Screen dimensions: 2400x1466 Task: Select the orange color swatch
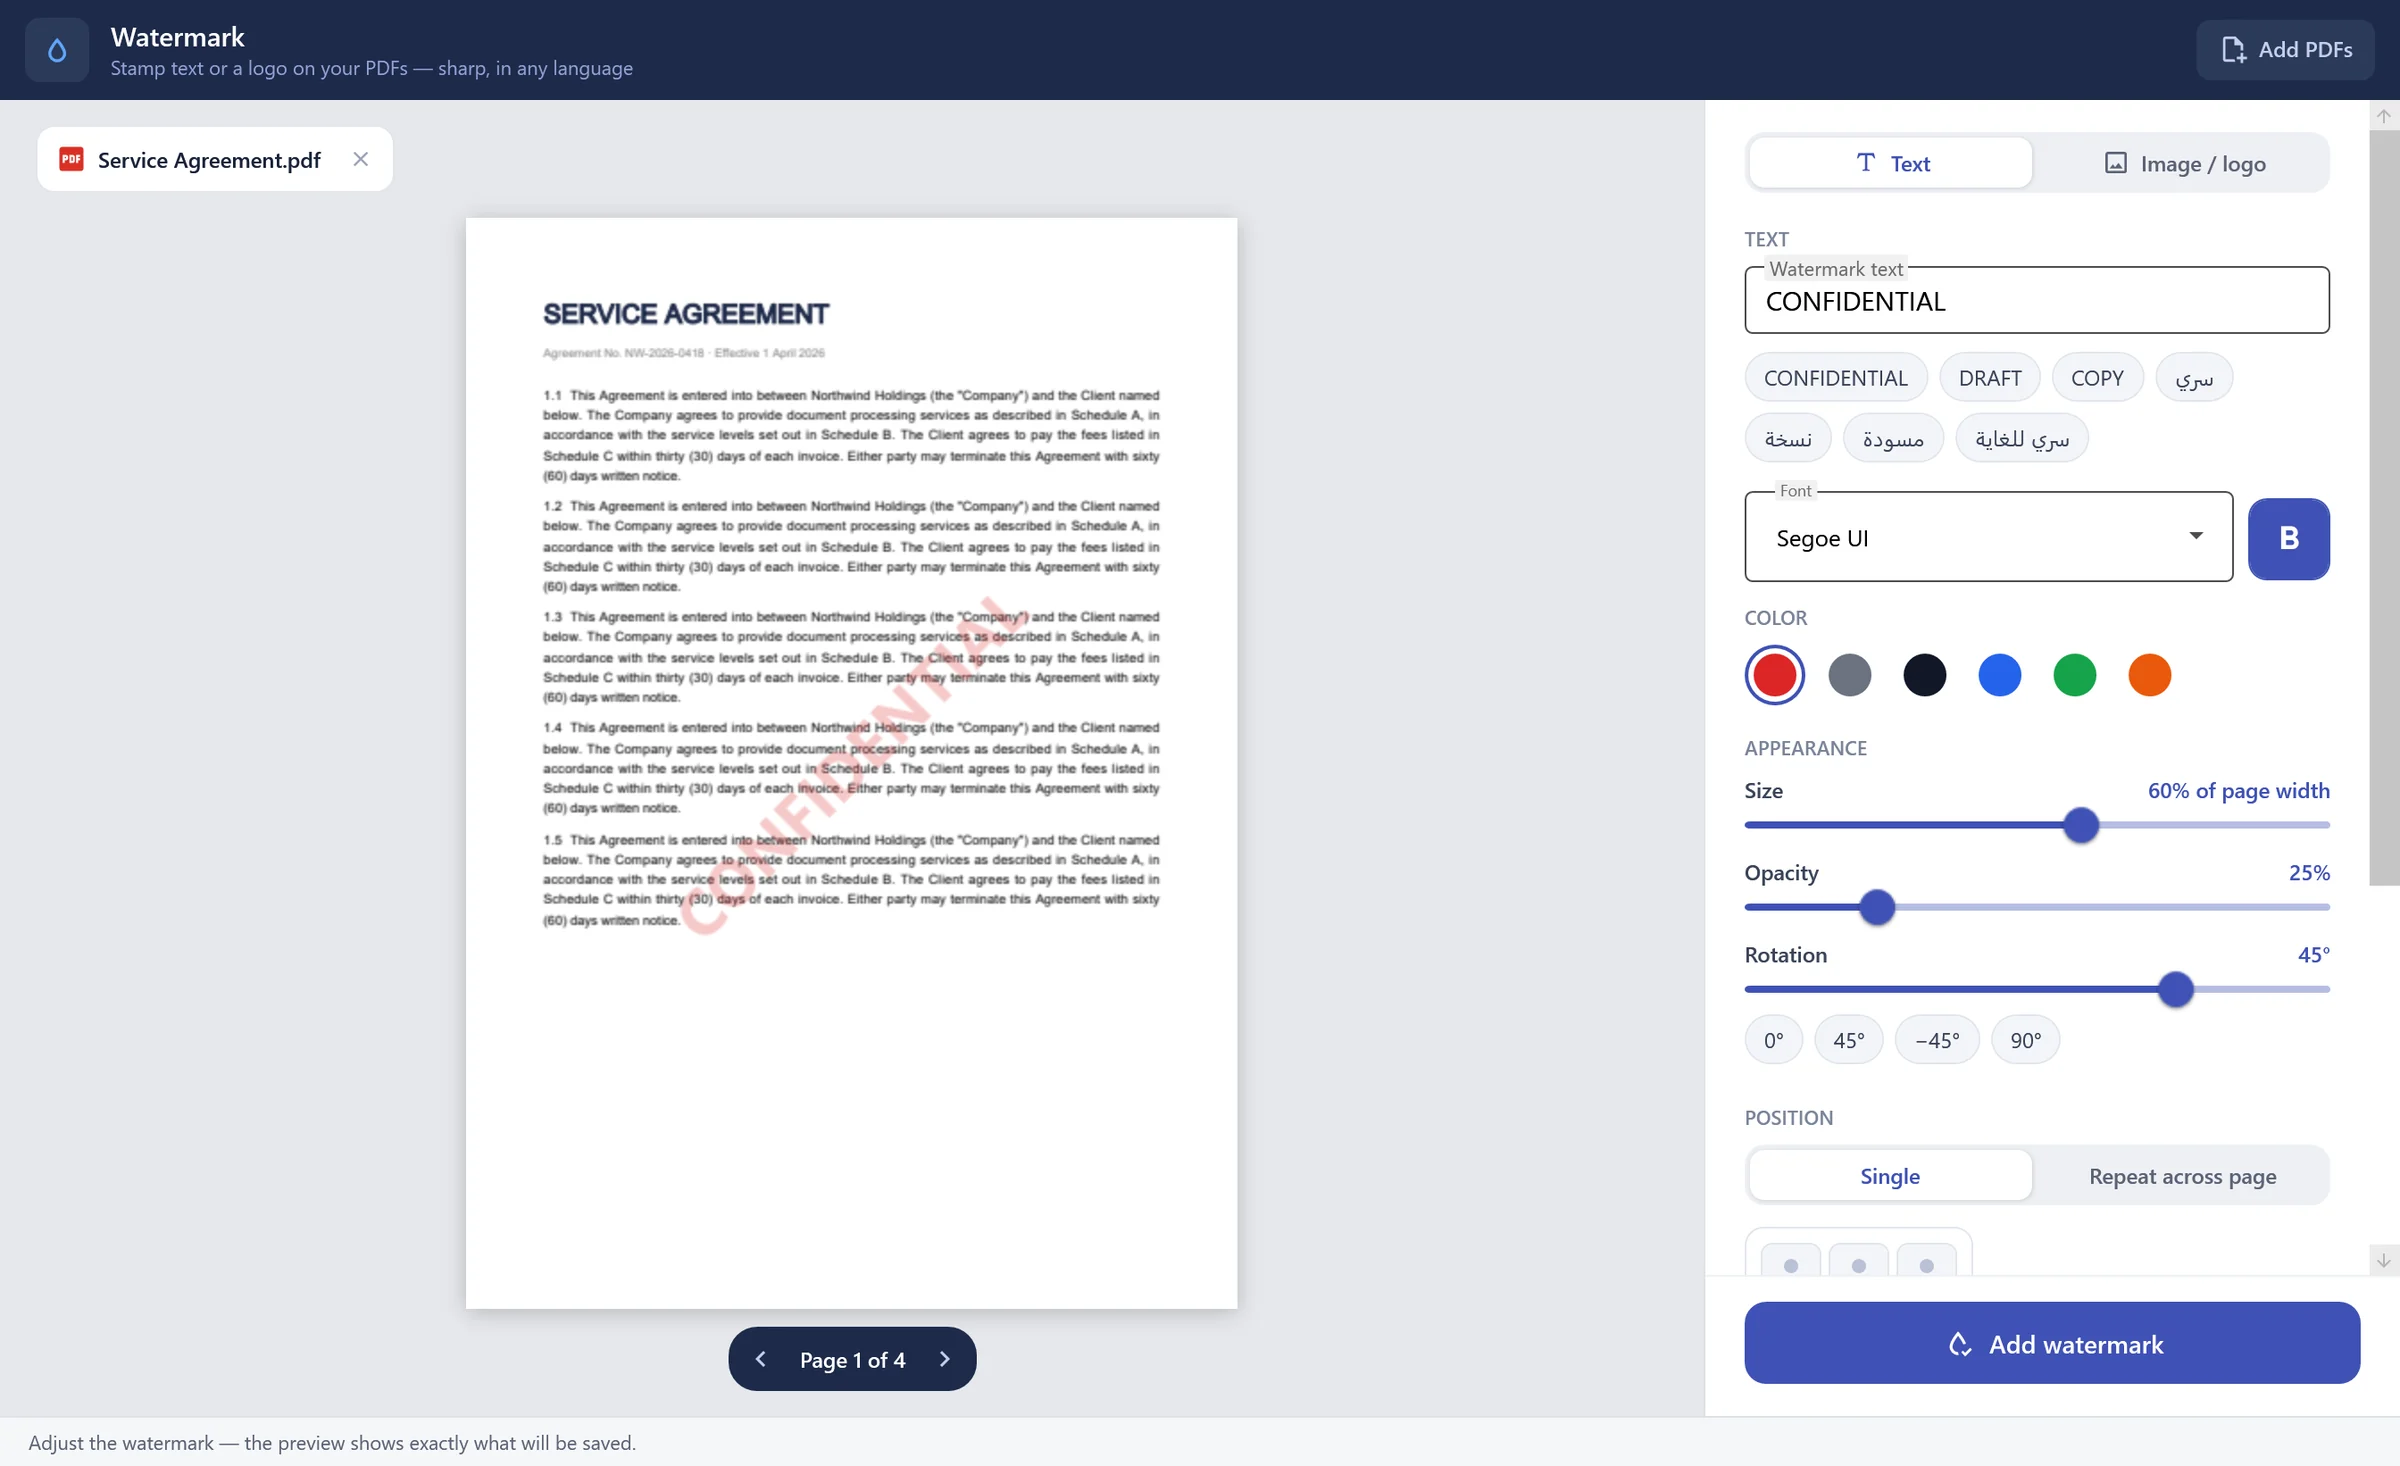(x=2150, y=675)
